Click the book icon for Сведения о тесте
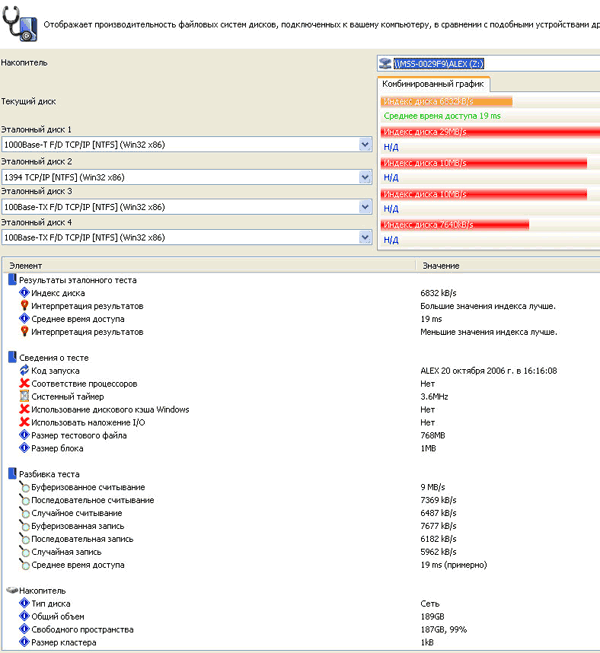 pyautogui.click(x=12, y=357)
